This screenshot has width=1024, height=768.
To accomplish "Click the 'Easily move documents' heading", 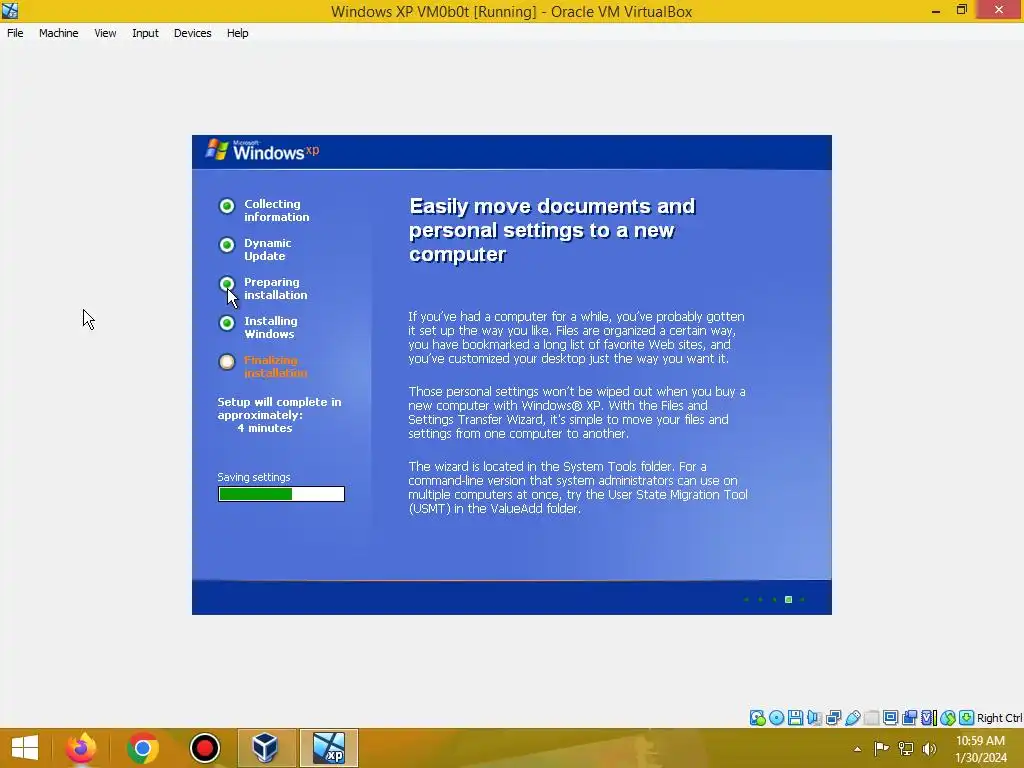I will [x=552, y=230].
